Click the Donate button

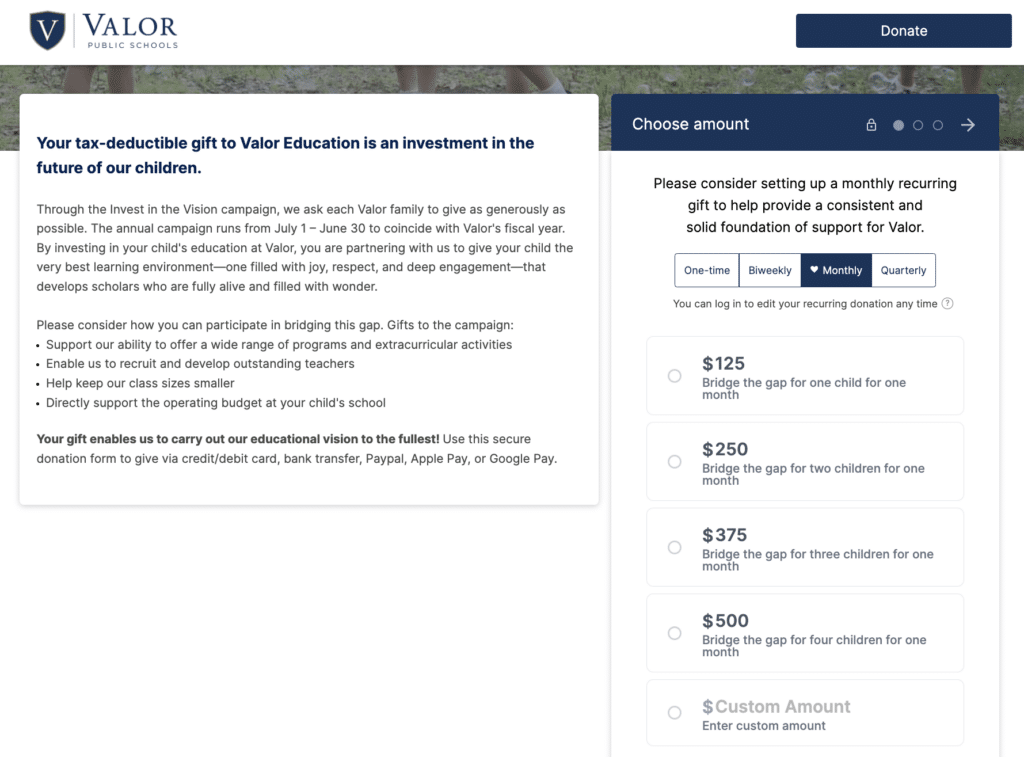point(903,30)
